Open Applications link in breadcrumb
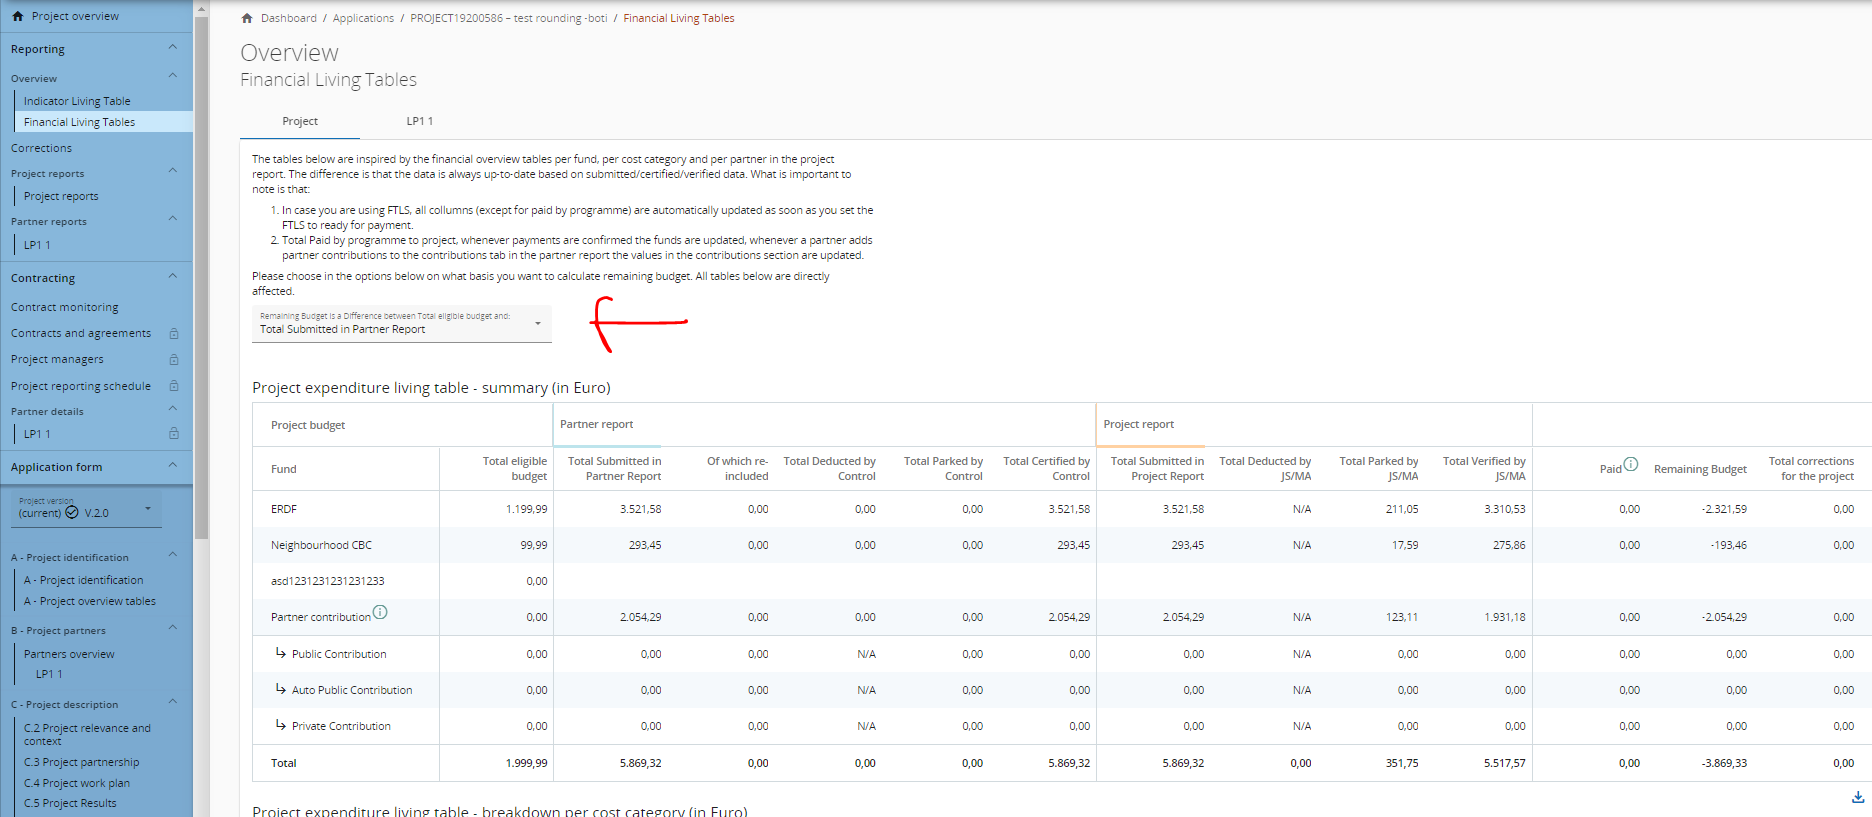Image resolution: width=1872 pixels, height=817 pixels. 363,18
